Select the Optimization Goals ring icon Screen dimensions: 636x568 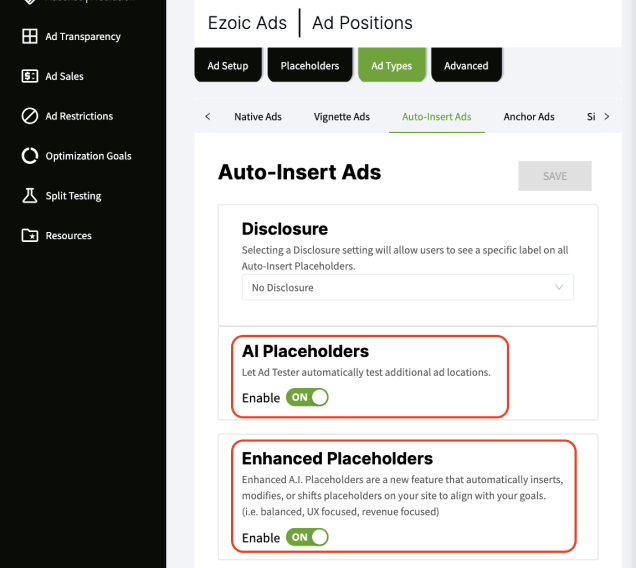pos(29,156)
